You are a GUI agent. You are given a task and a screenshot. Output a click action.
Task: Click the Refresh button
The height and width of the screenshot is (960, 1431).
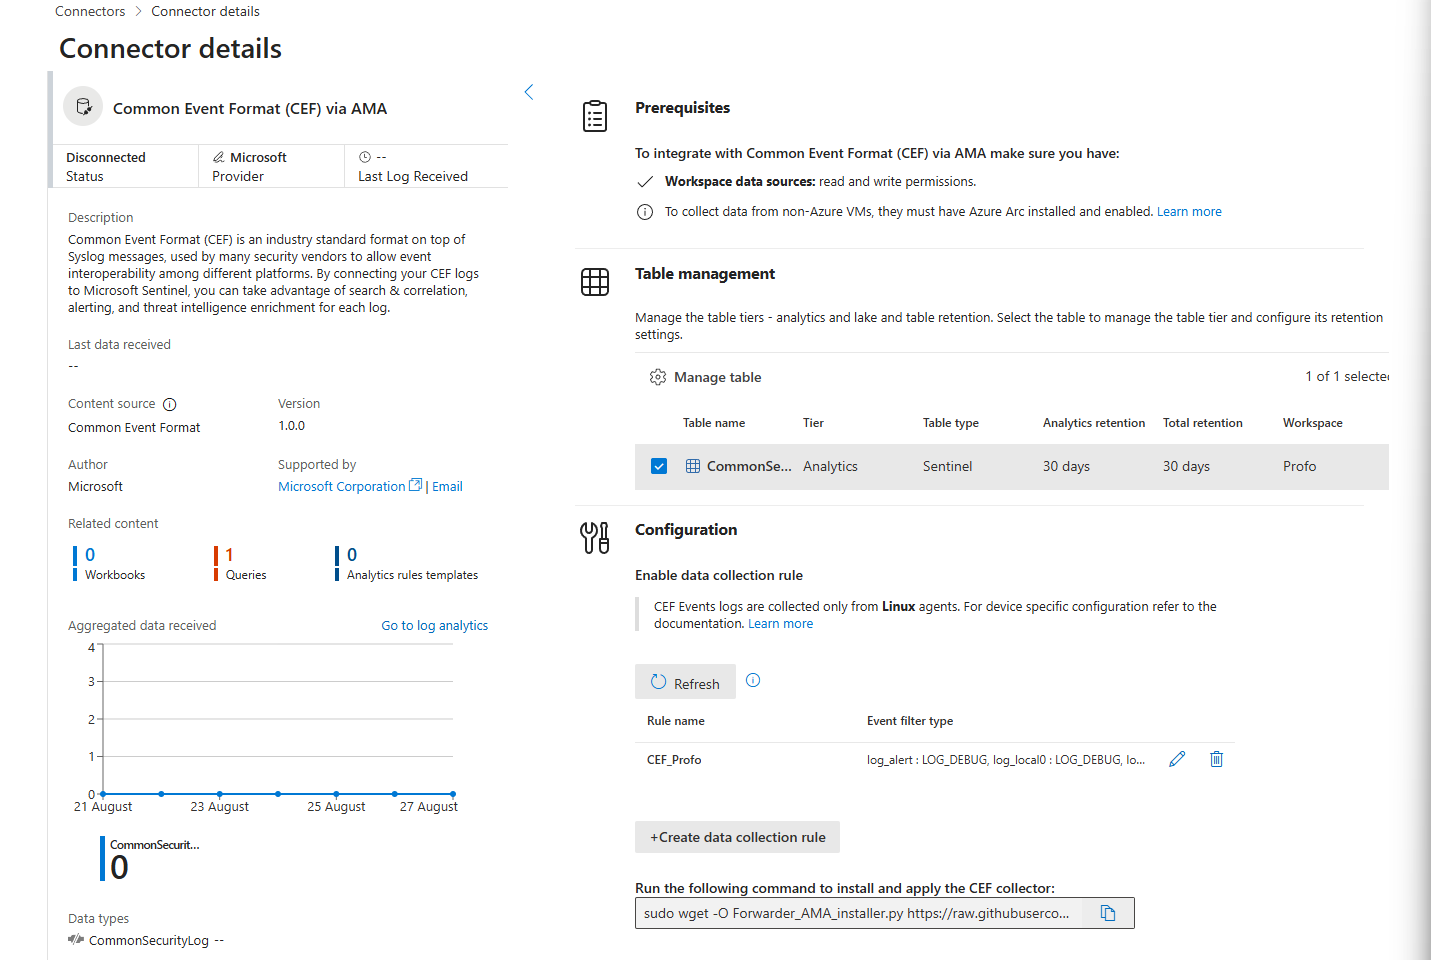[x=685, y=682]
